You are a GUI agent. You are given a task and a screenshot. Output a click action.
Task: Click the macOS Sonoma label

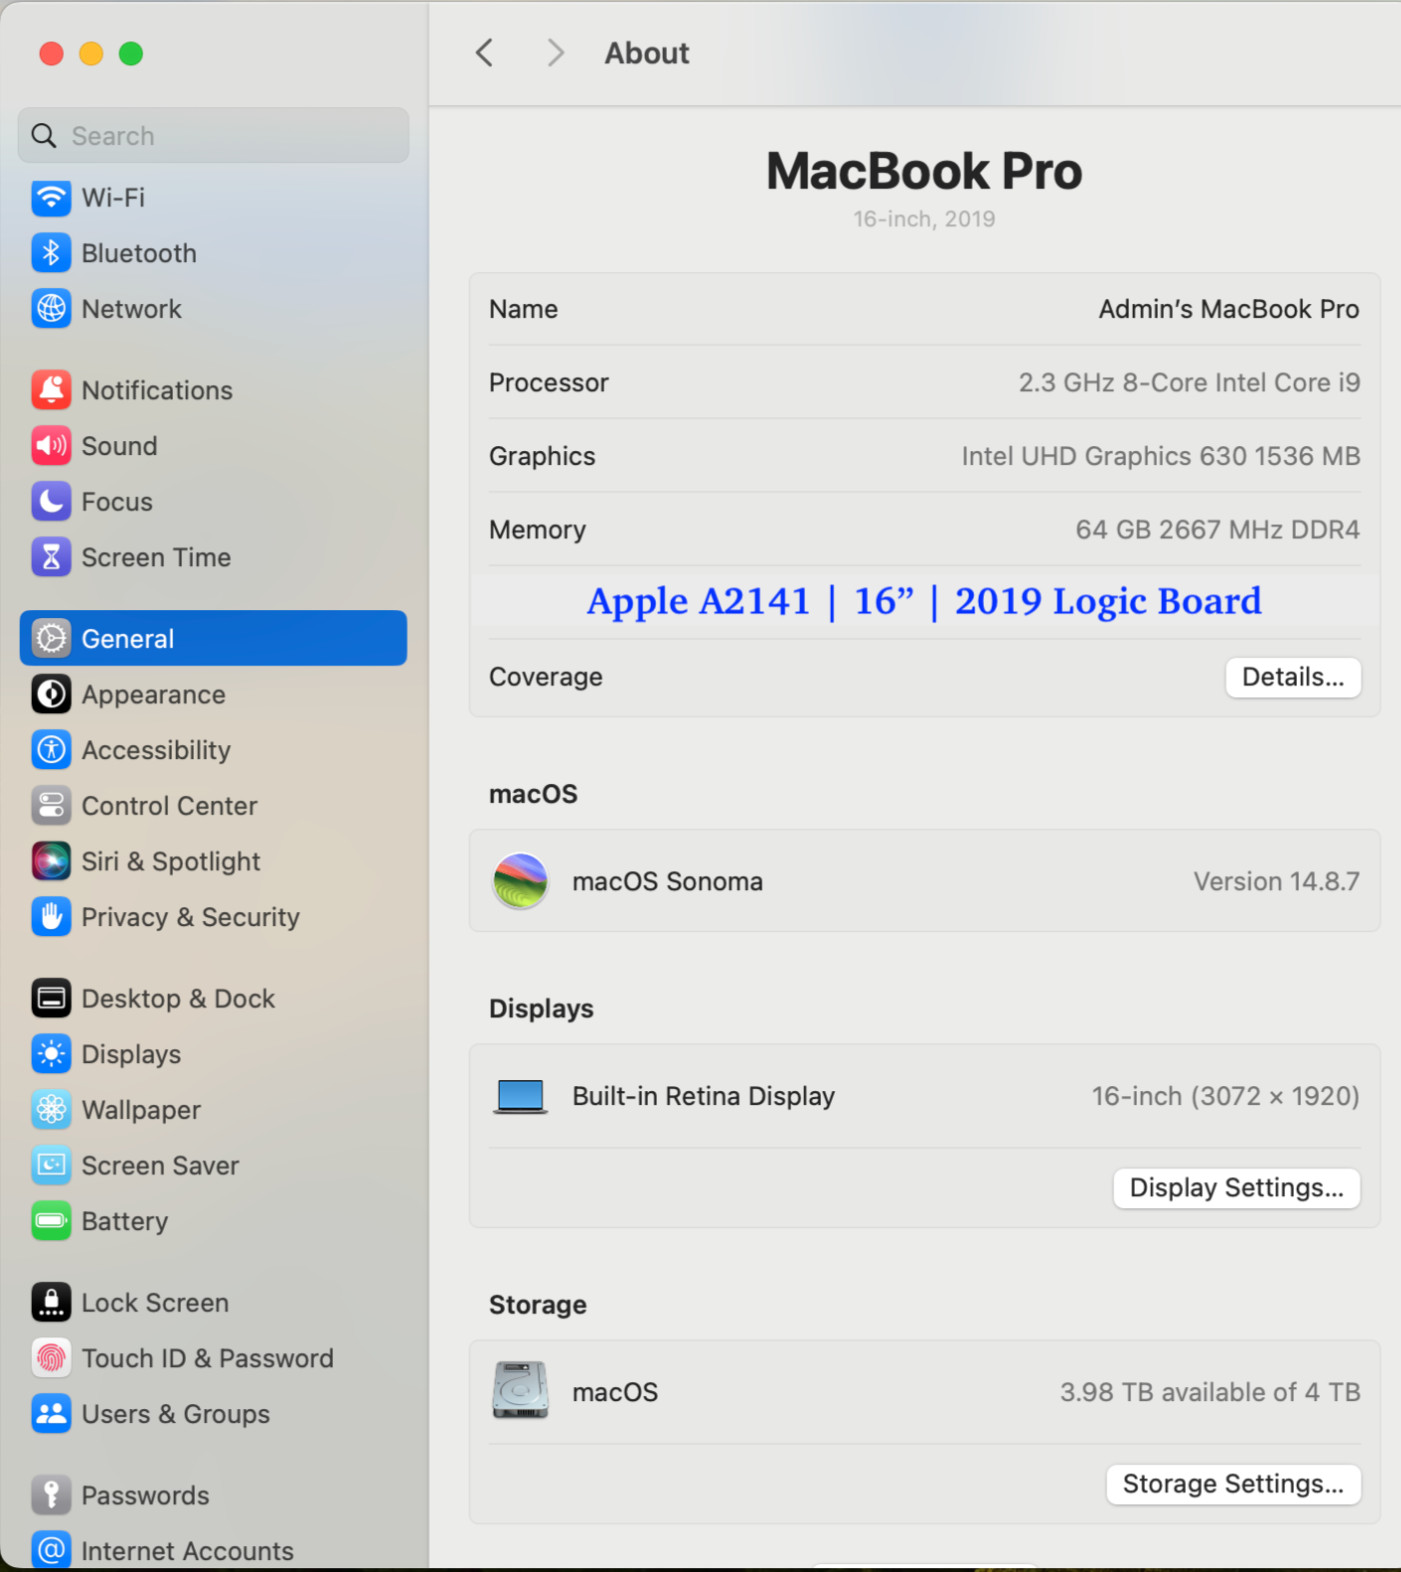[x=667, y=881]
